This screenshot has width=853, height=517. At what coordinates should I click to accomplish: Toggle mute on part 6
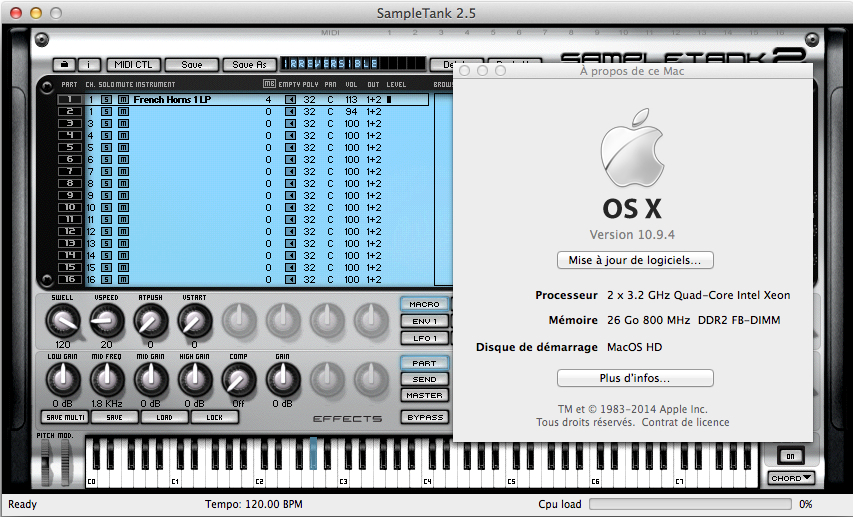point(123,159)
